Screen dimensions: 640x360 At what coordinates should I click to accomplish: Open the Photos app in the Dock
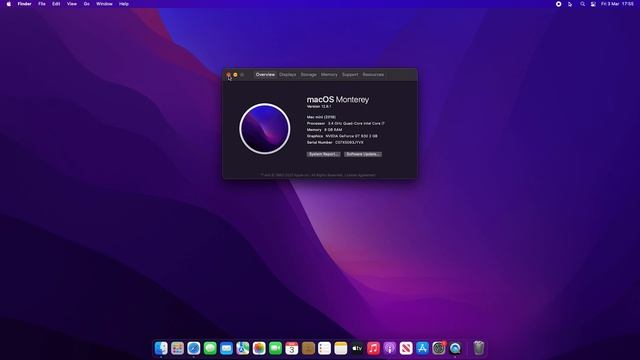pyautogui.click(x=259, y=348)
